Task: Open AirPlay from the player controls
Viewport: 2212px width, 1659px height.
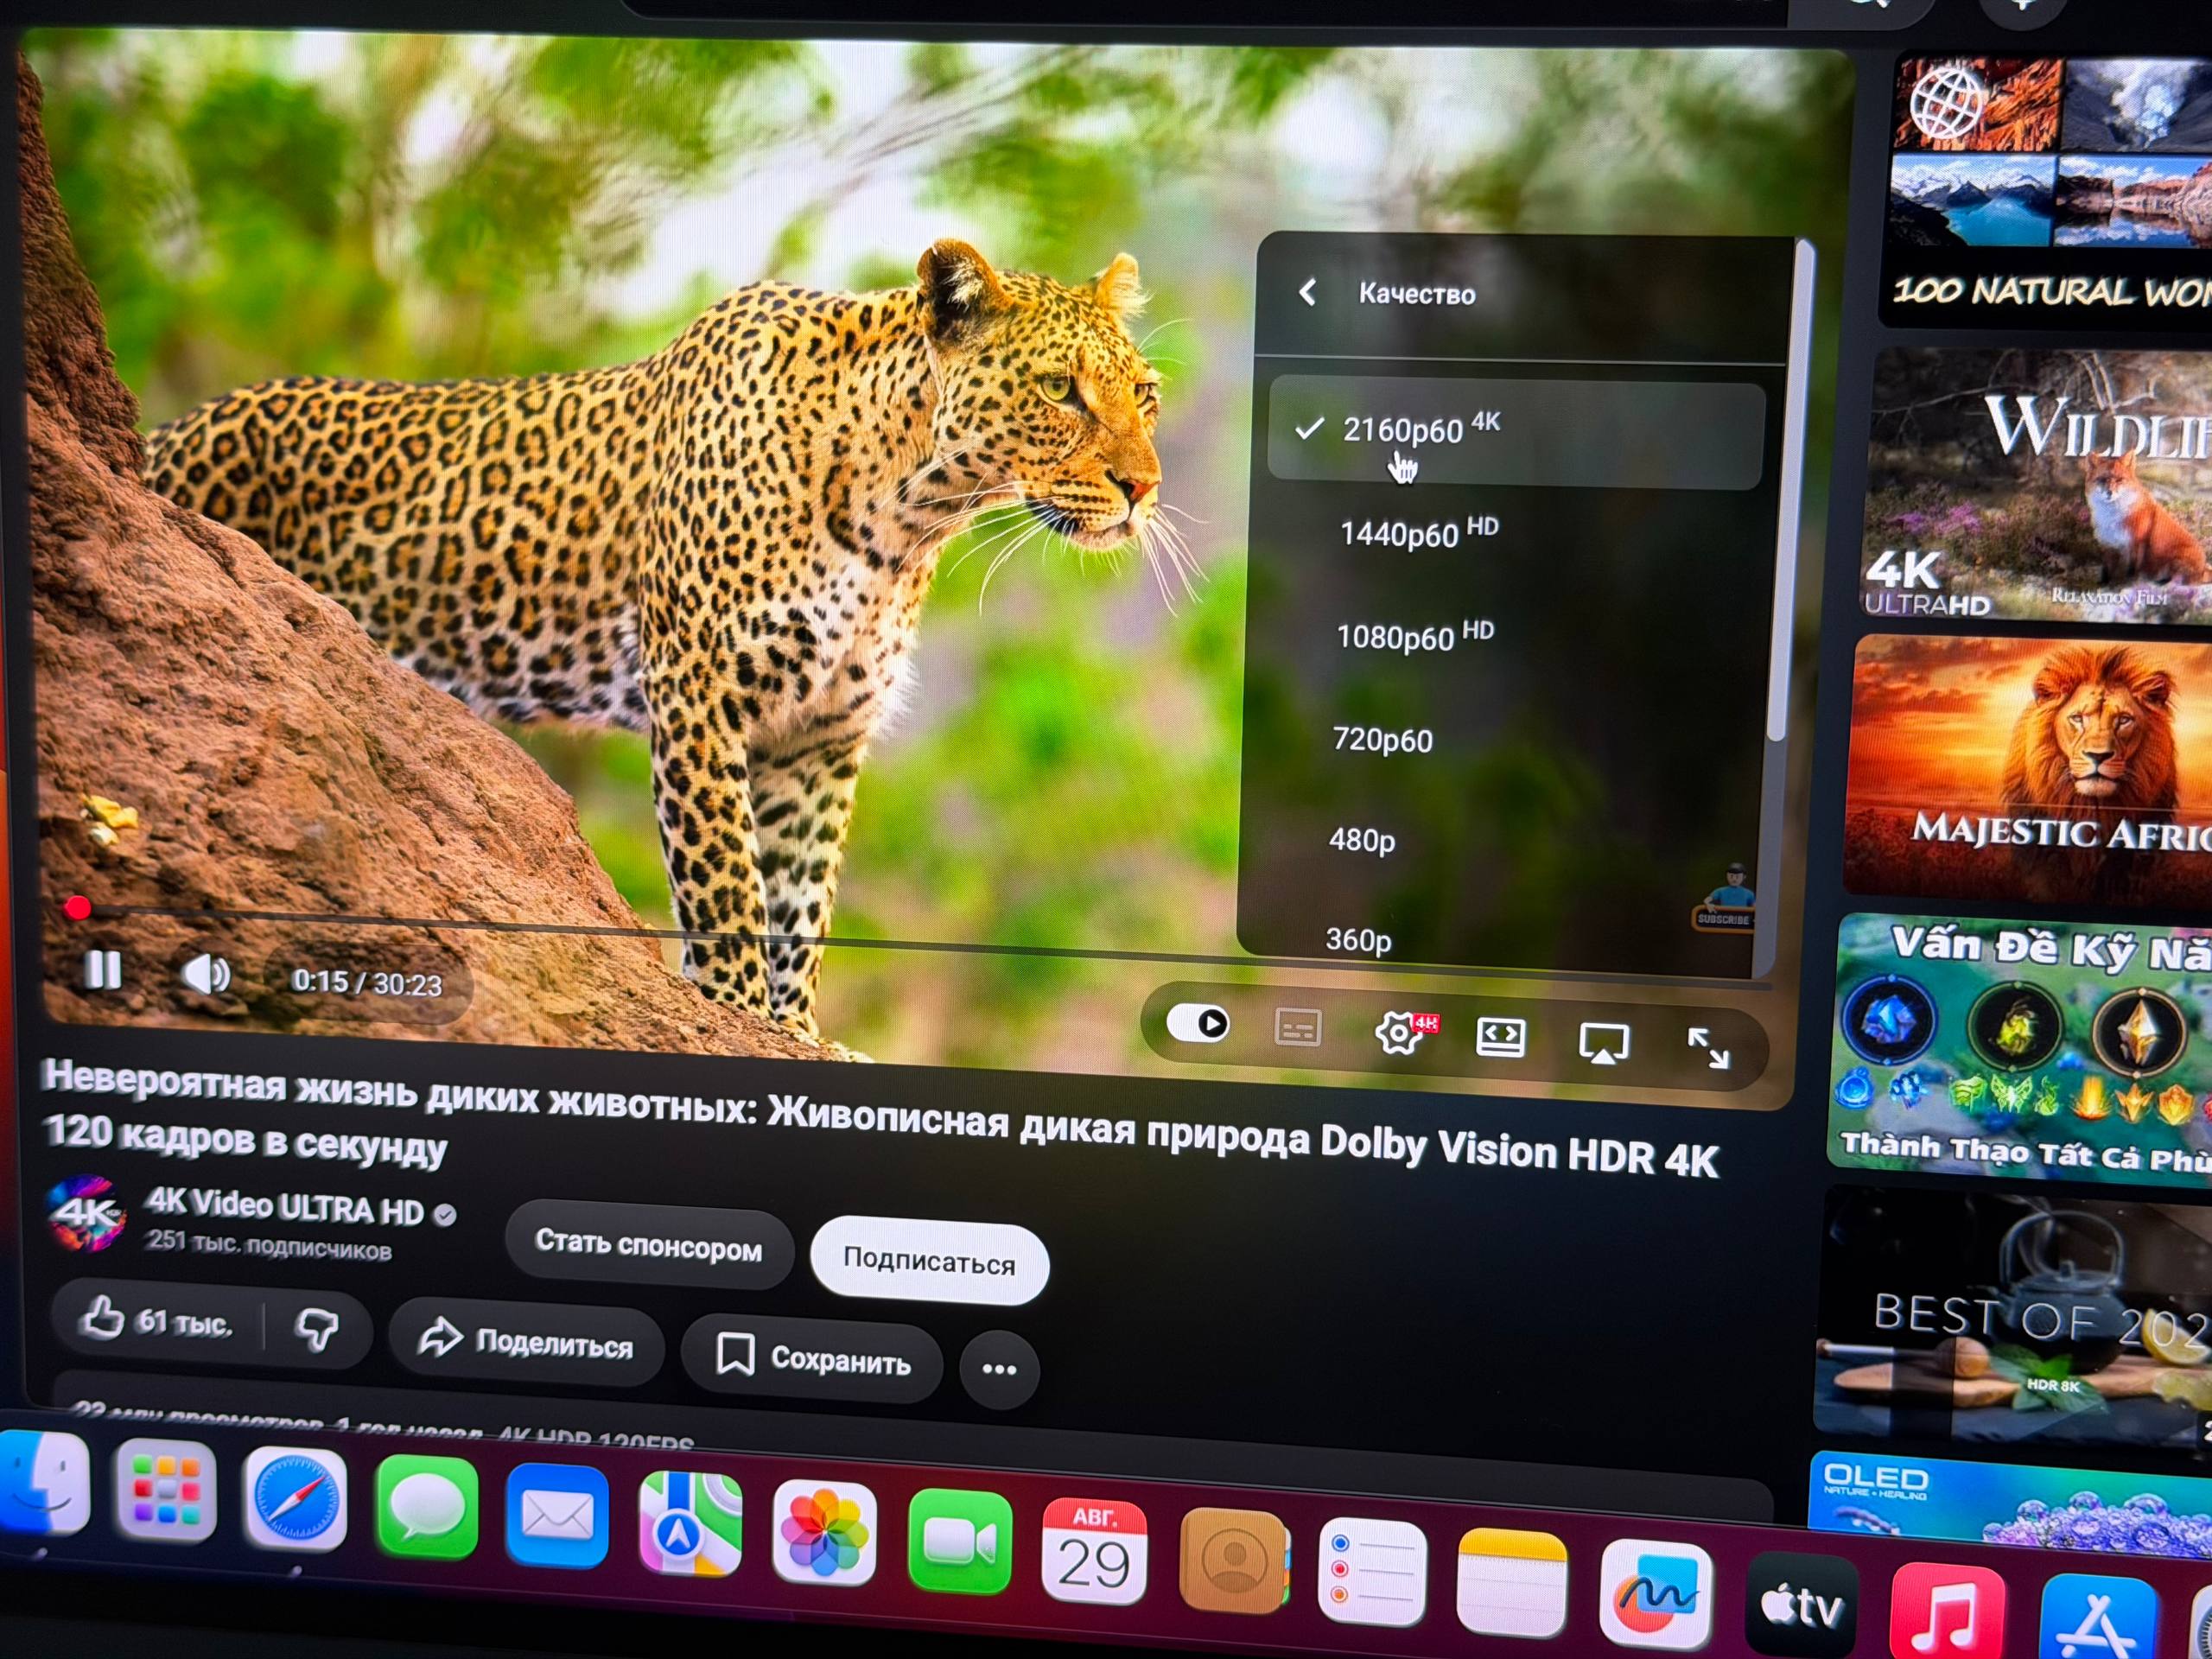Action: tap(1604, 1043)
